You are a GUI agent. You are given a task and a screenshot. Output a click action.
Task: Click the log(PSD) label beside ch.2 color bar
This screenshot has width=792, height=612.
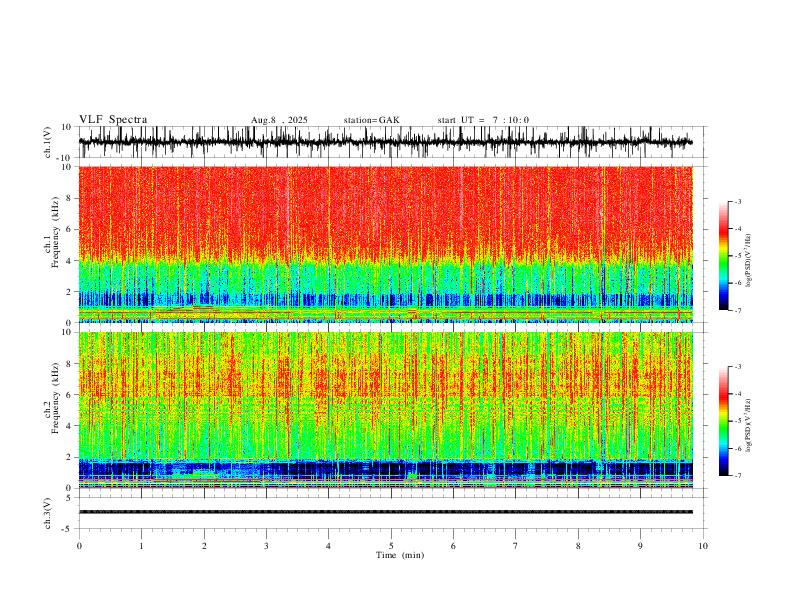[x=748, y=425]
